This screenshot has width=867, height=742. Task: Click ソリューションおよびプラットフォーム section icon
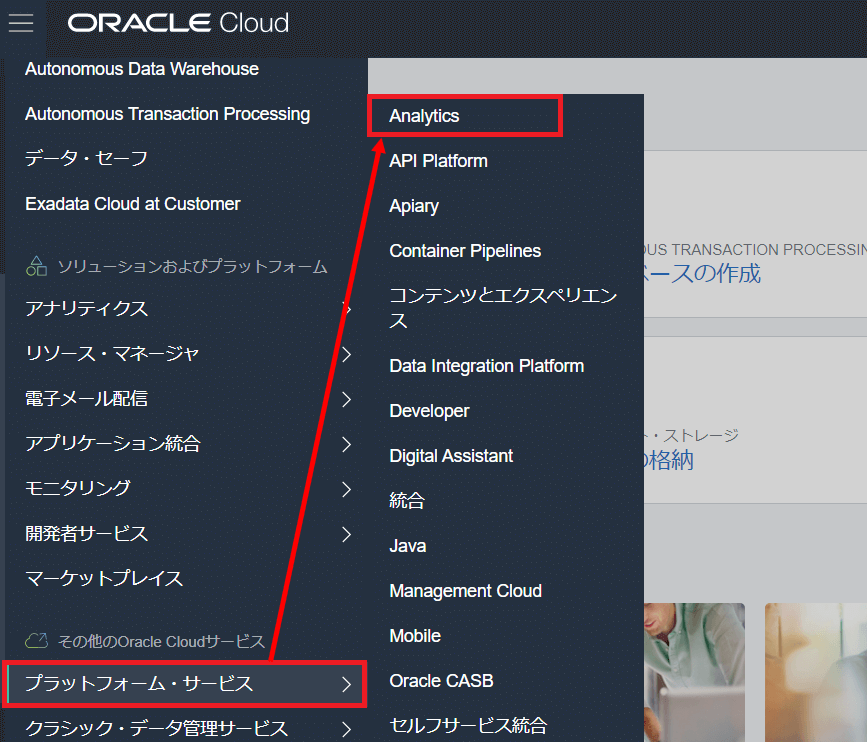click(x=36, y=266)
